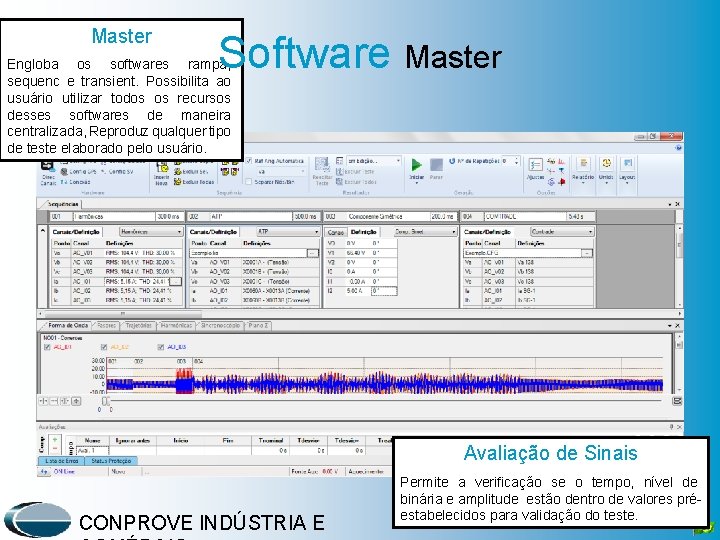Click the I2 angle field showing 0°
This screenshot has width=720, height=540.
383,291
